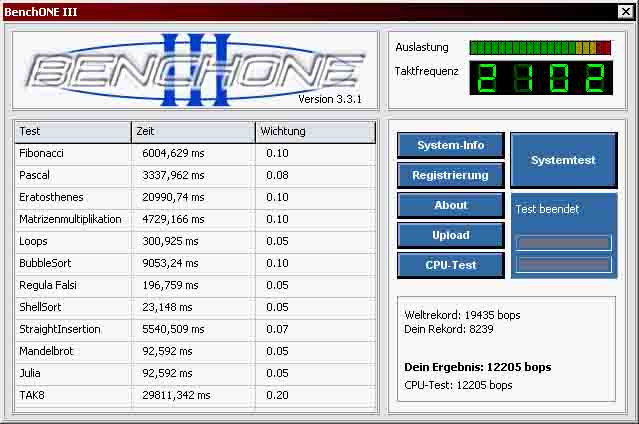Screen dimensions: 639x424
Task: Click the BenchONE III logo banner
Action: (x=196, y=70)
